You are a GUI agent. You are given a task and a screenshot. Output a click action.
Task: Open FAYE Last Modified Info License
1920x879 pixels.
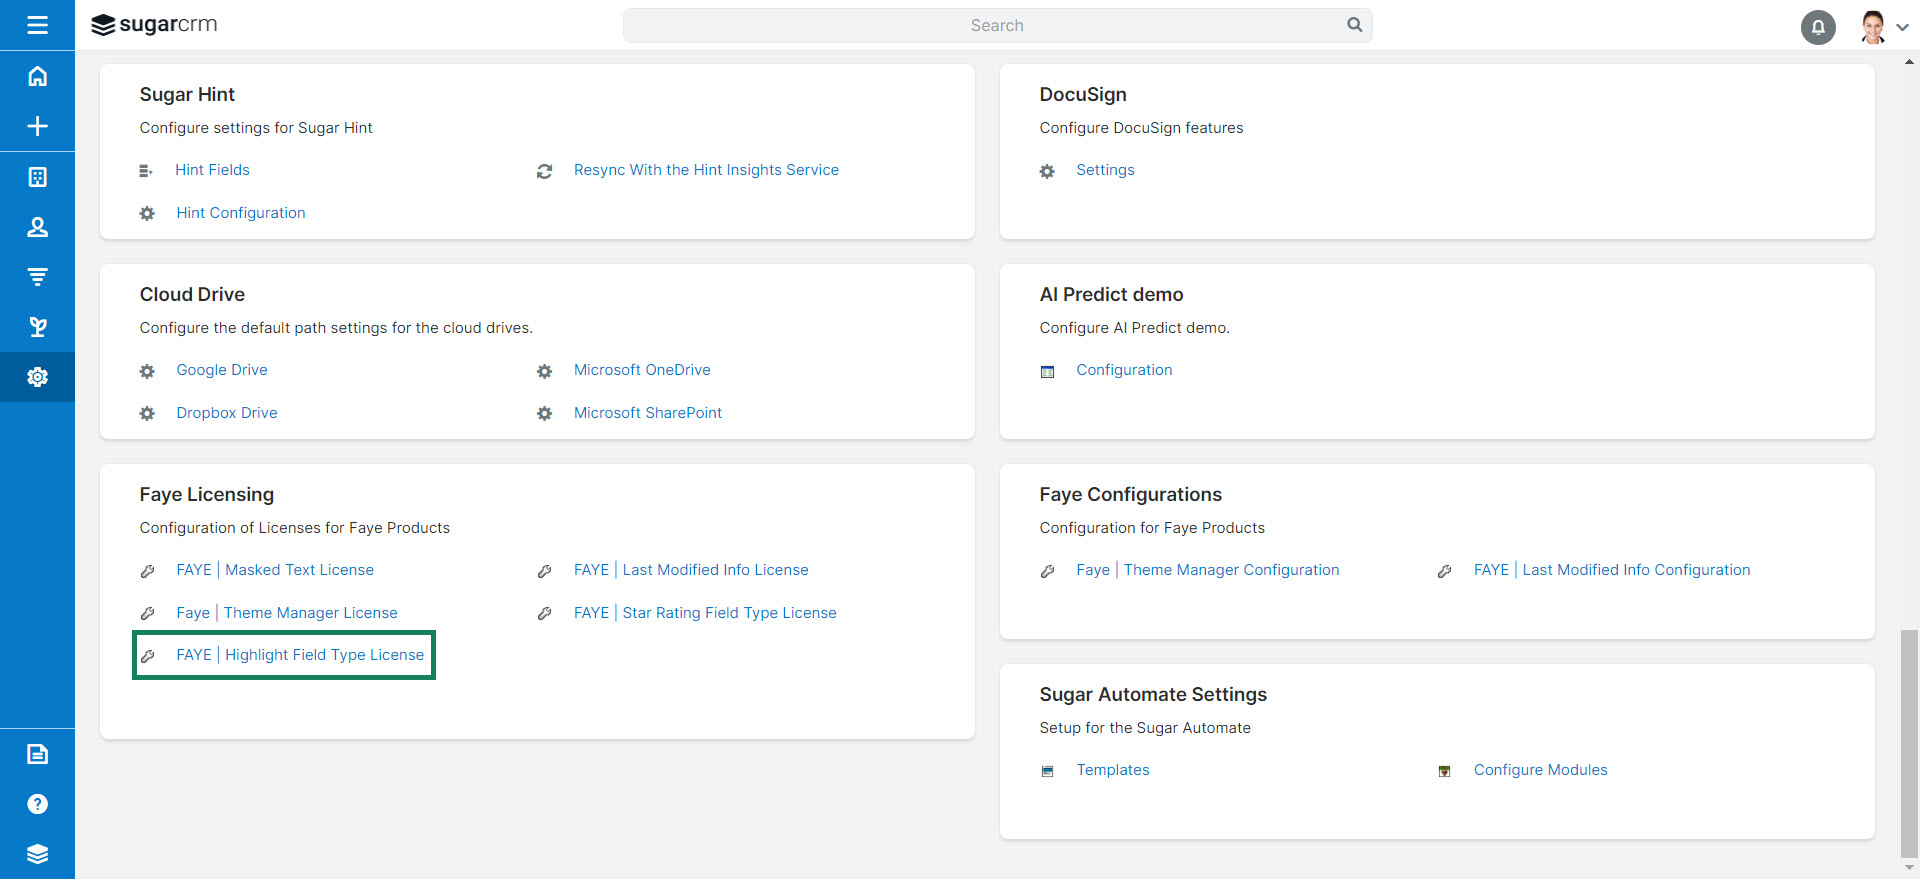691,570
